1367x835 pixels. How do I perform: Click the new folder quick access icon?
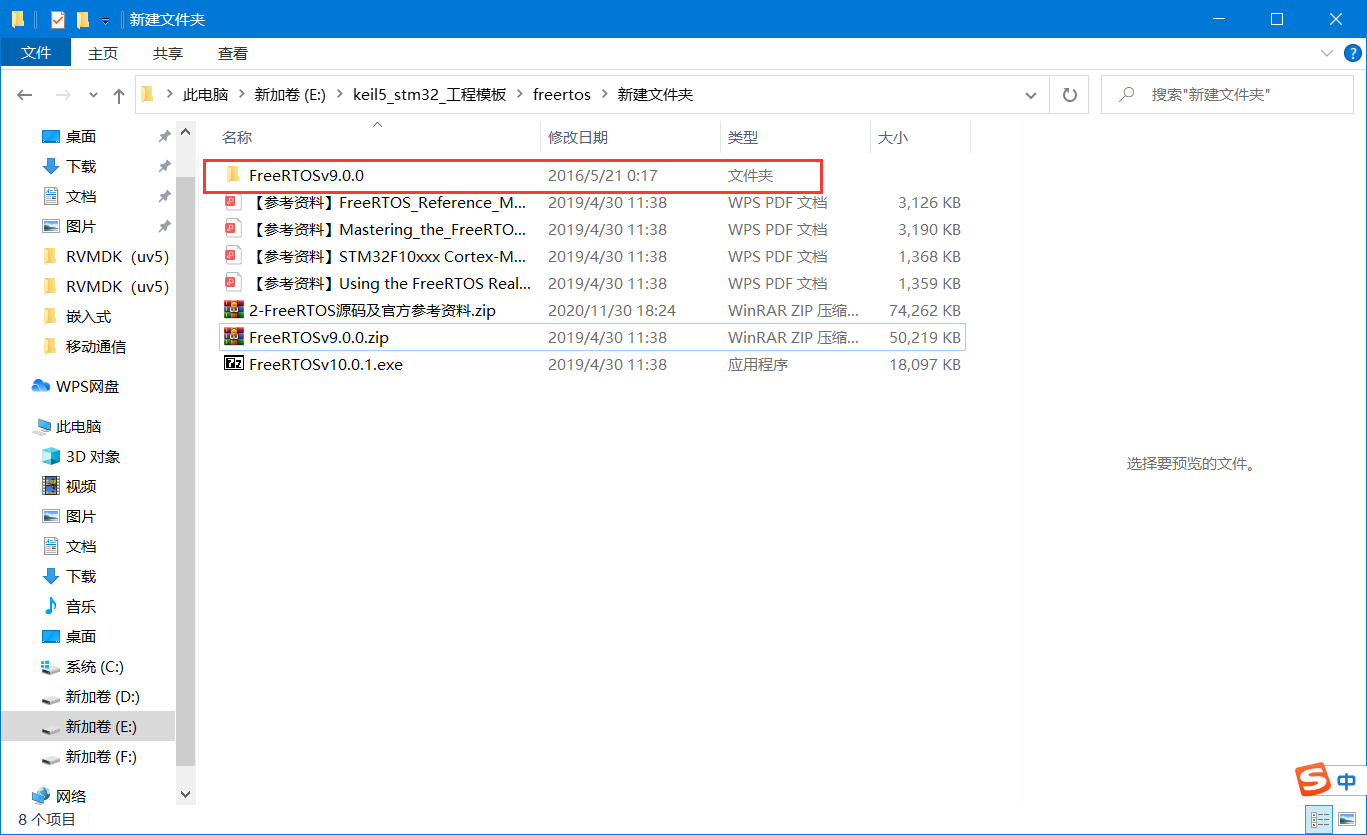click(x=82, y=19)
